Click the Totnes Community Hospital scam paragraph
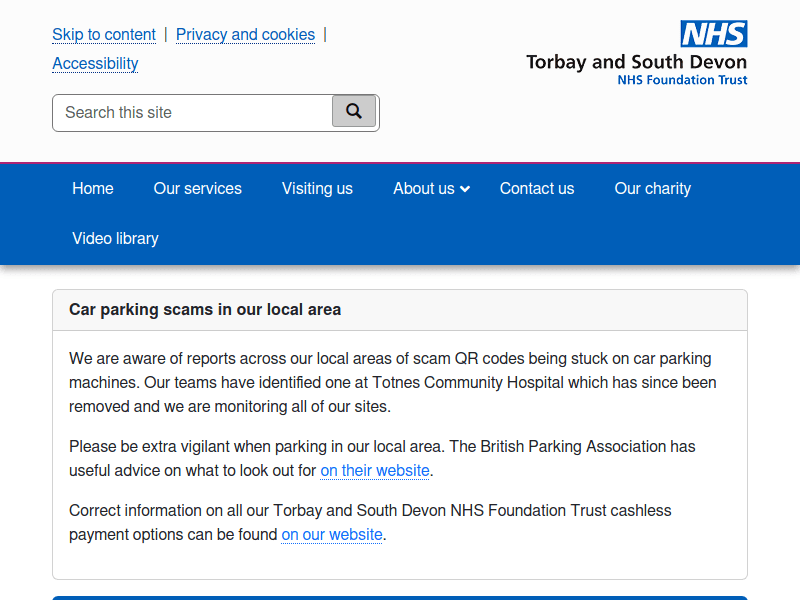Image resolution: width=800 pixels, height=600 pixels. point(392,382)
